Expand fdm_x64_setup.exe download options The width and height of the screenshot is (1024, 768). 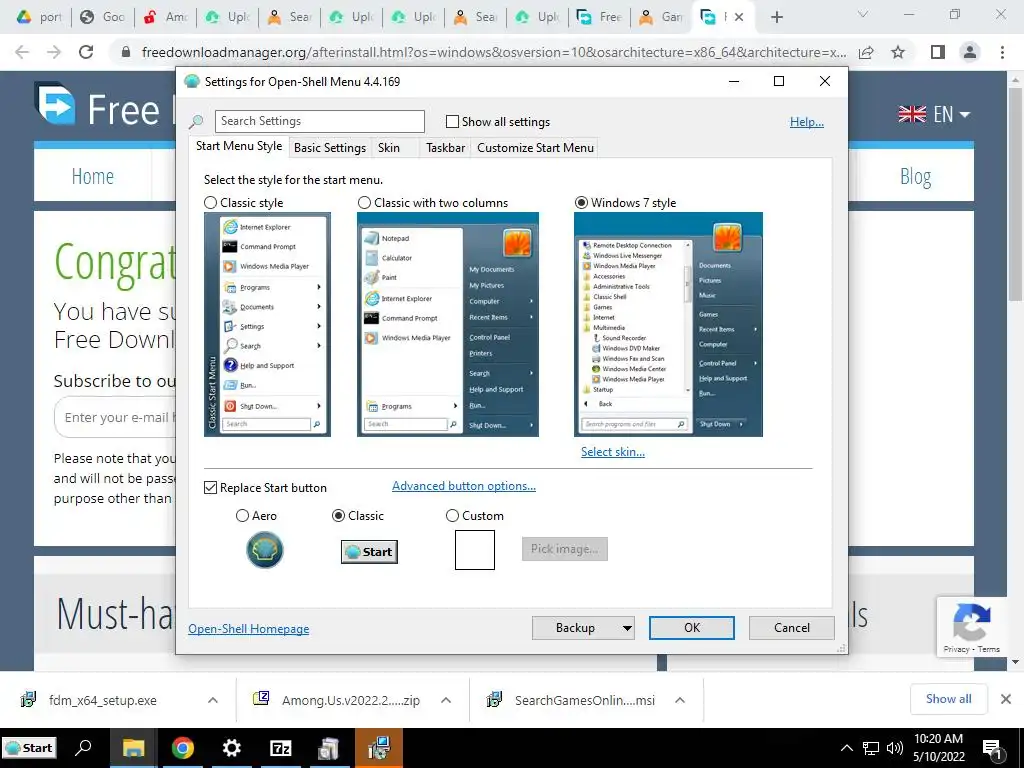pos(213,700)
